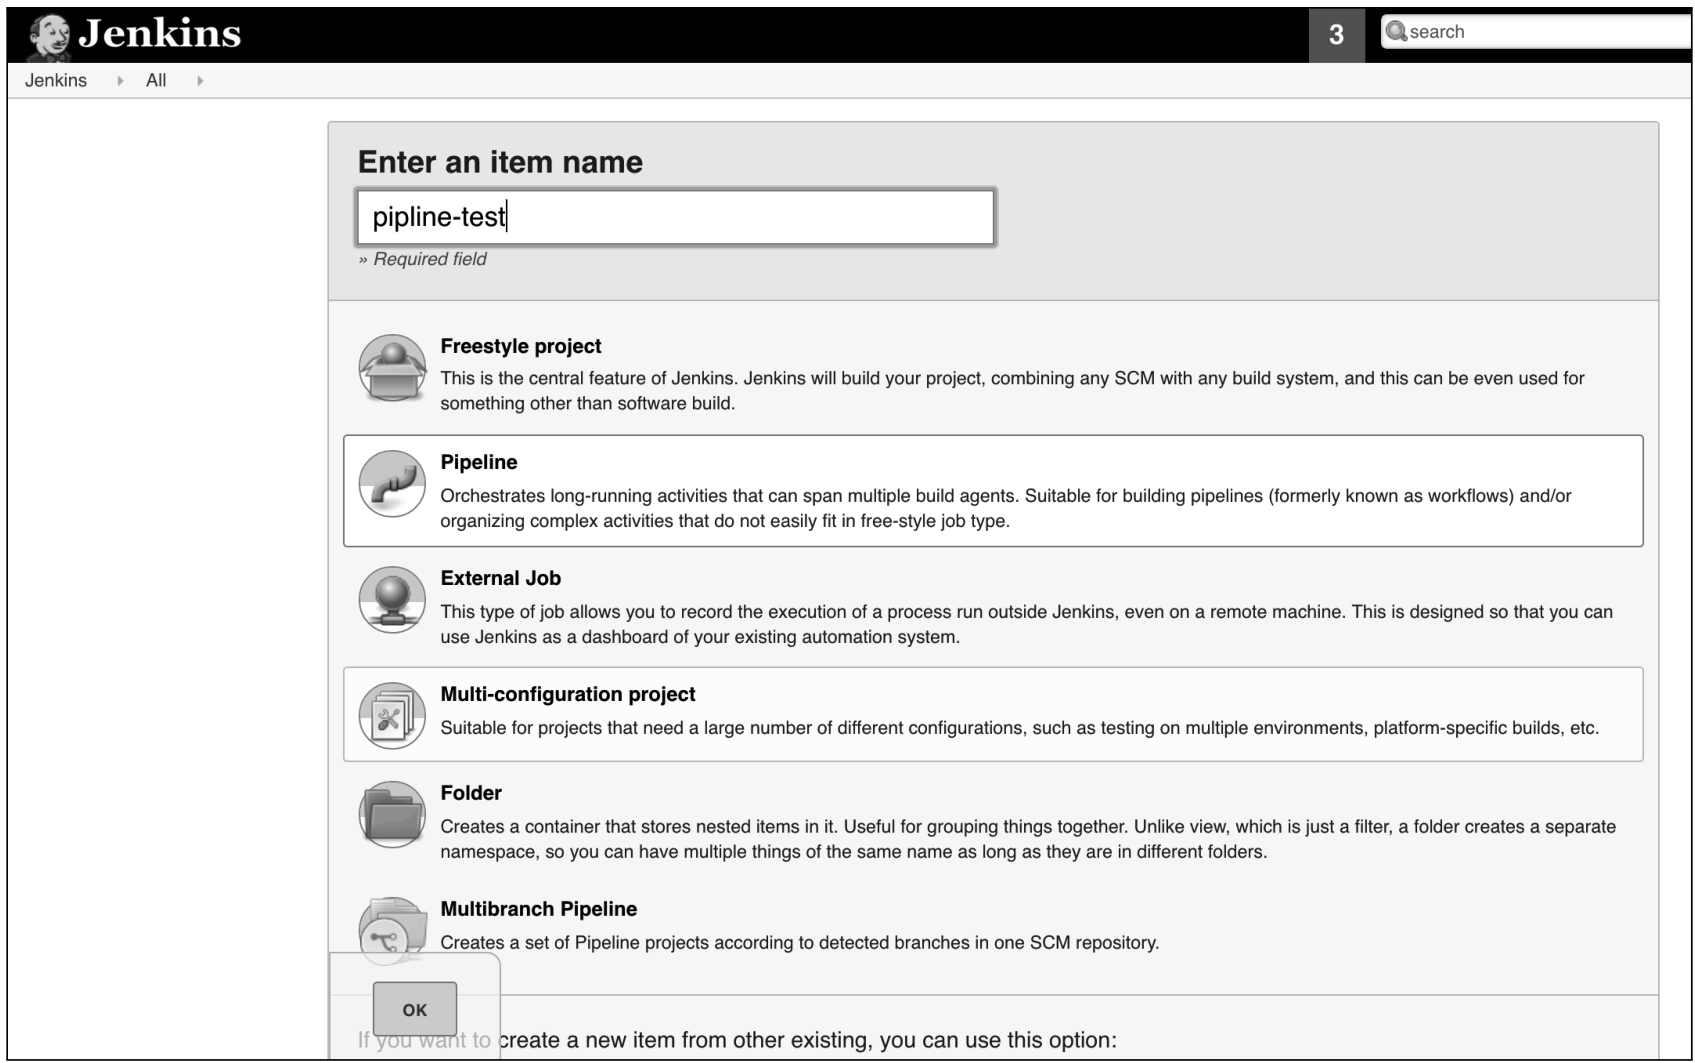The height and width of the screenshot is (1063, 1695).
Task: Click the Pipeline description text
Action: click(1005, 508)
